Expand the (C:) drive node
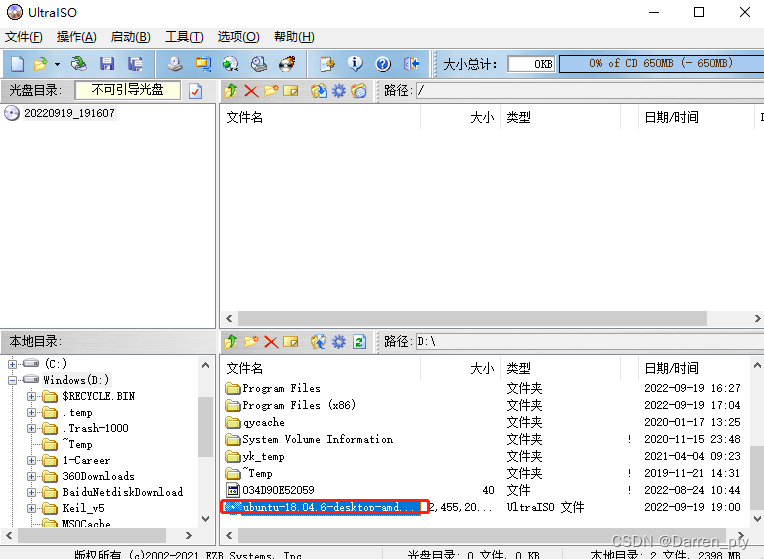 coord(13,364)
